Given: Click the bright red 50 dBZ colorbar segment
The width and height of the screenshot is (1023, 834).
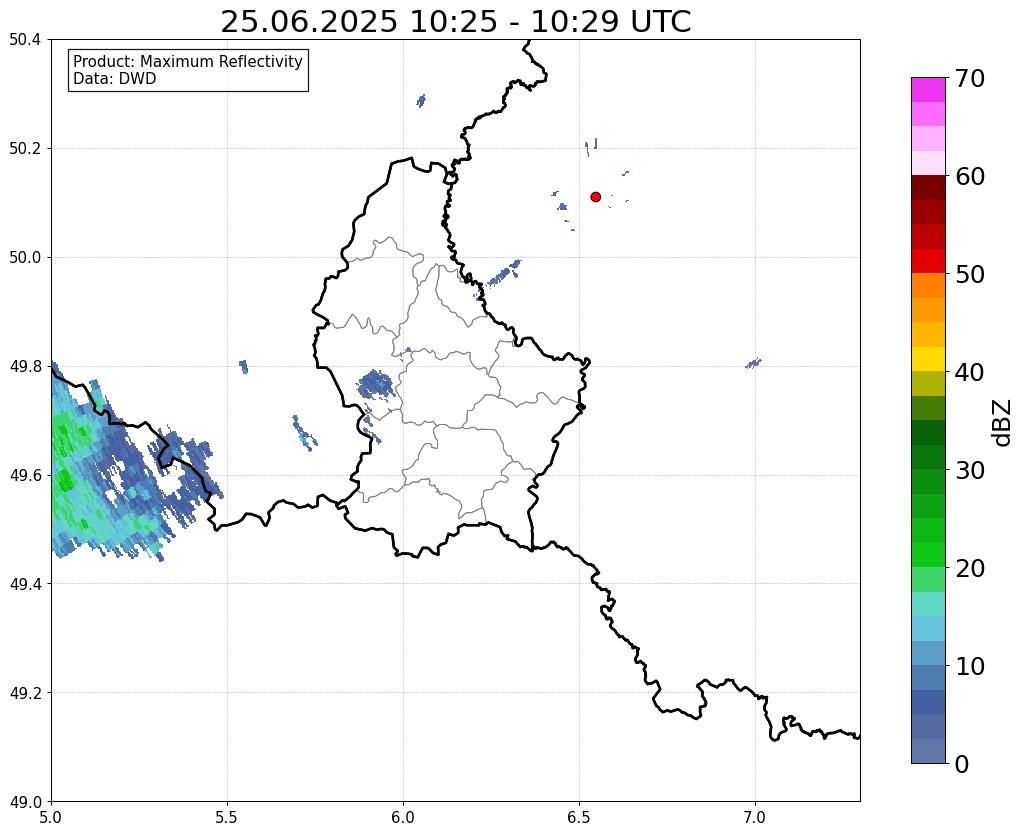Looking at the screenshot, I should click(928, 261).
